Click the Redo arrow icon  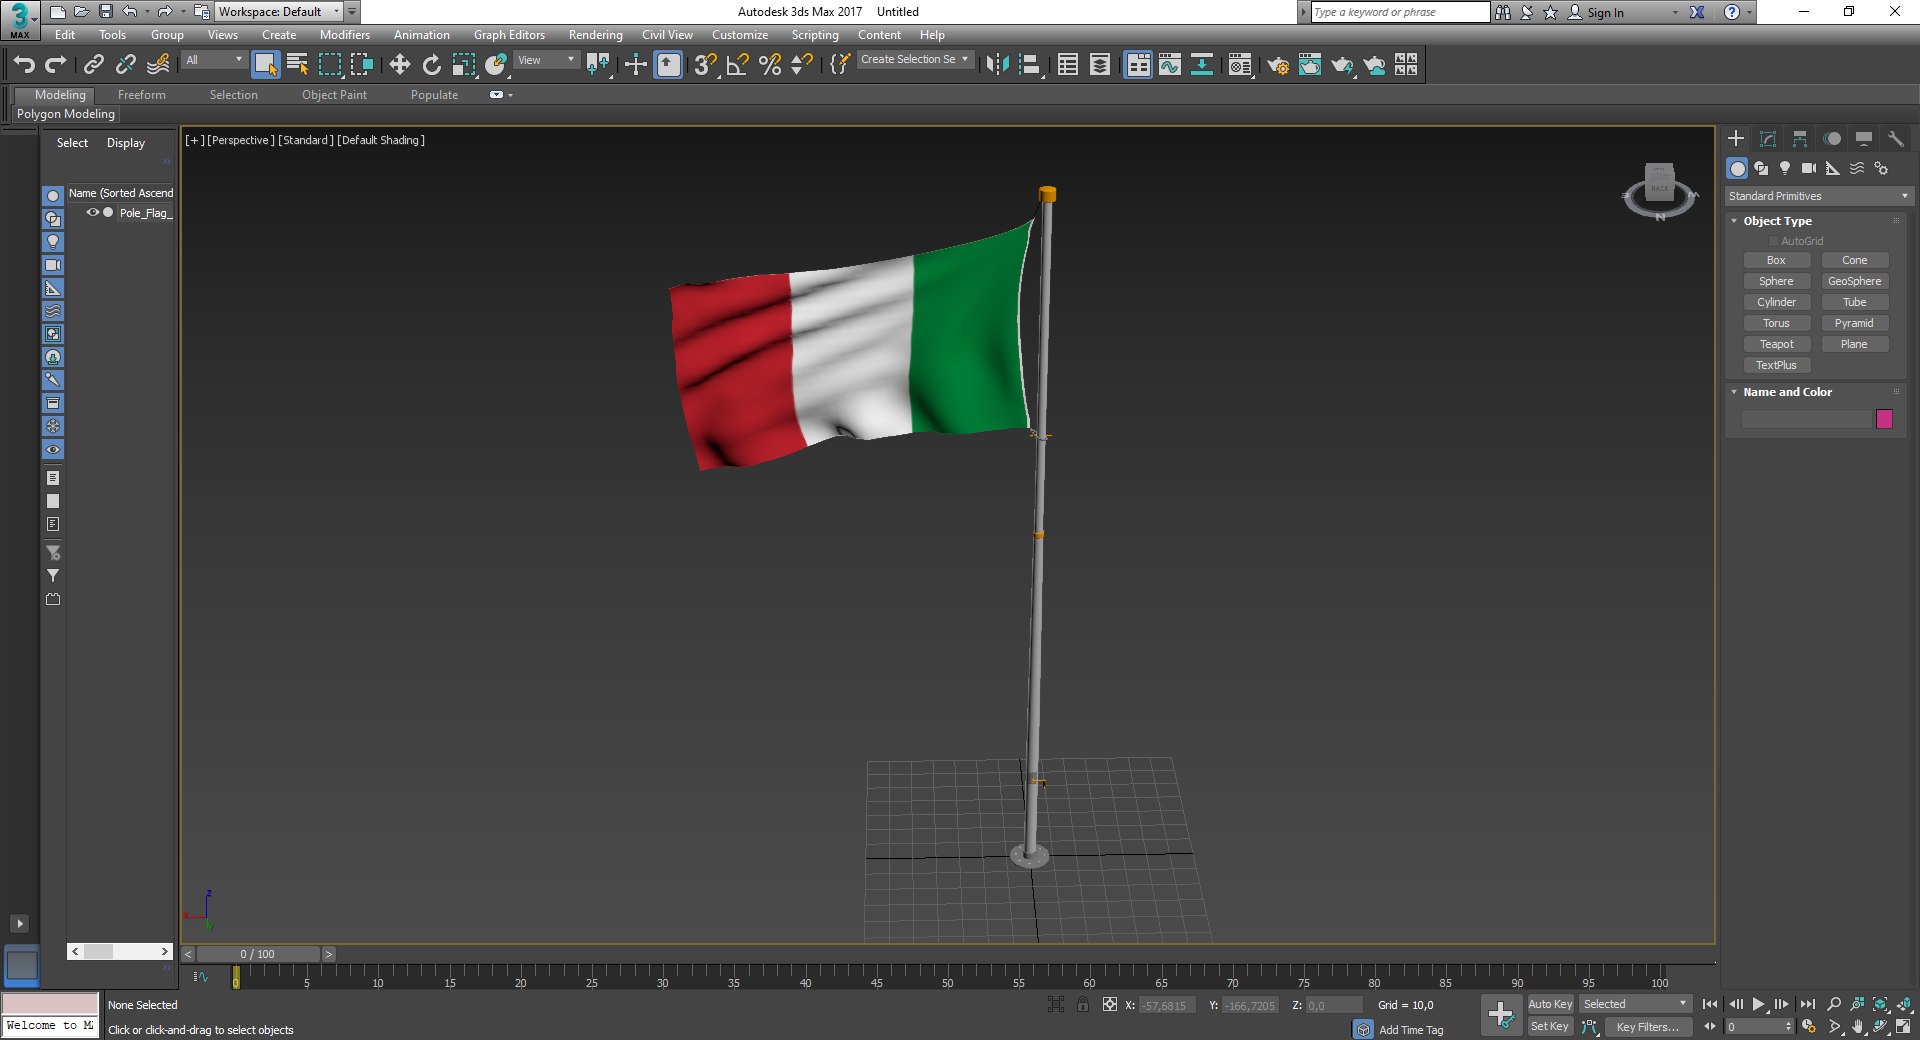point(56,65)
